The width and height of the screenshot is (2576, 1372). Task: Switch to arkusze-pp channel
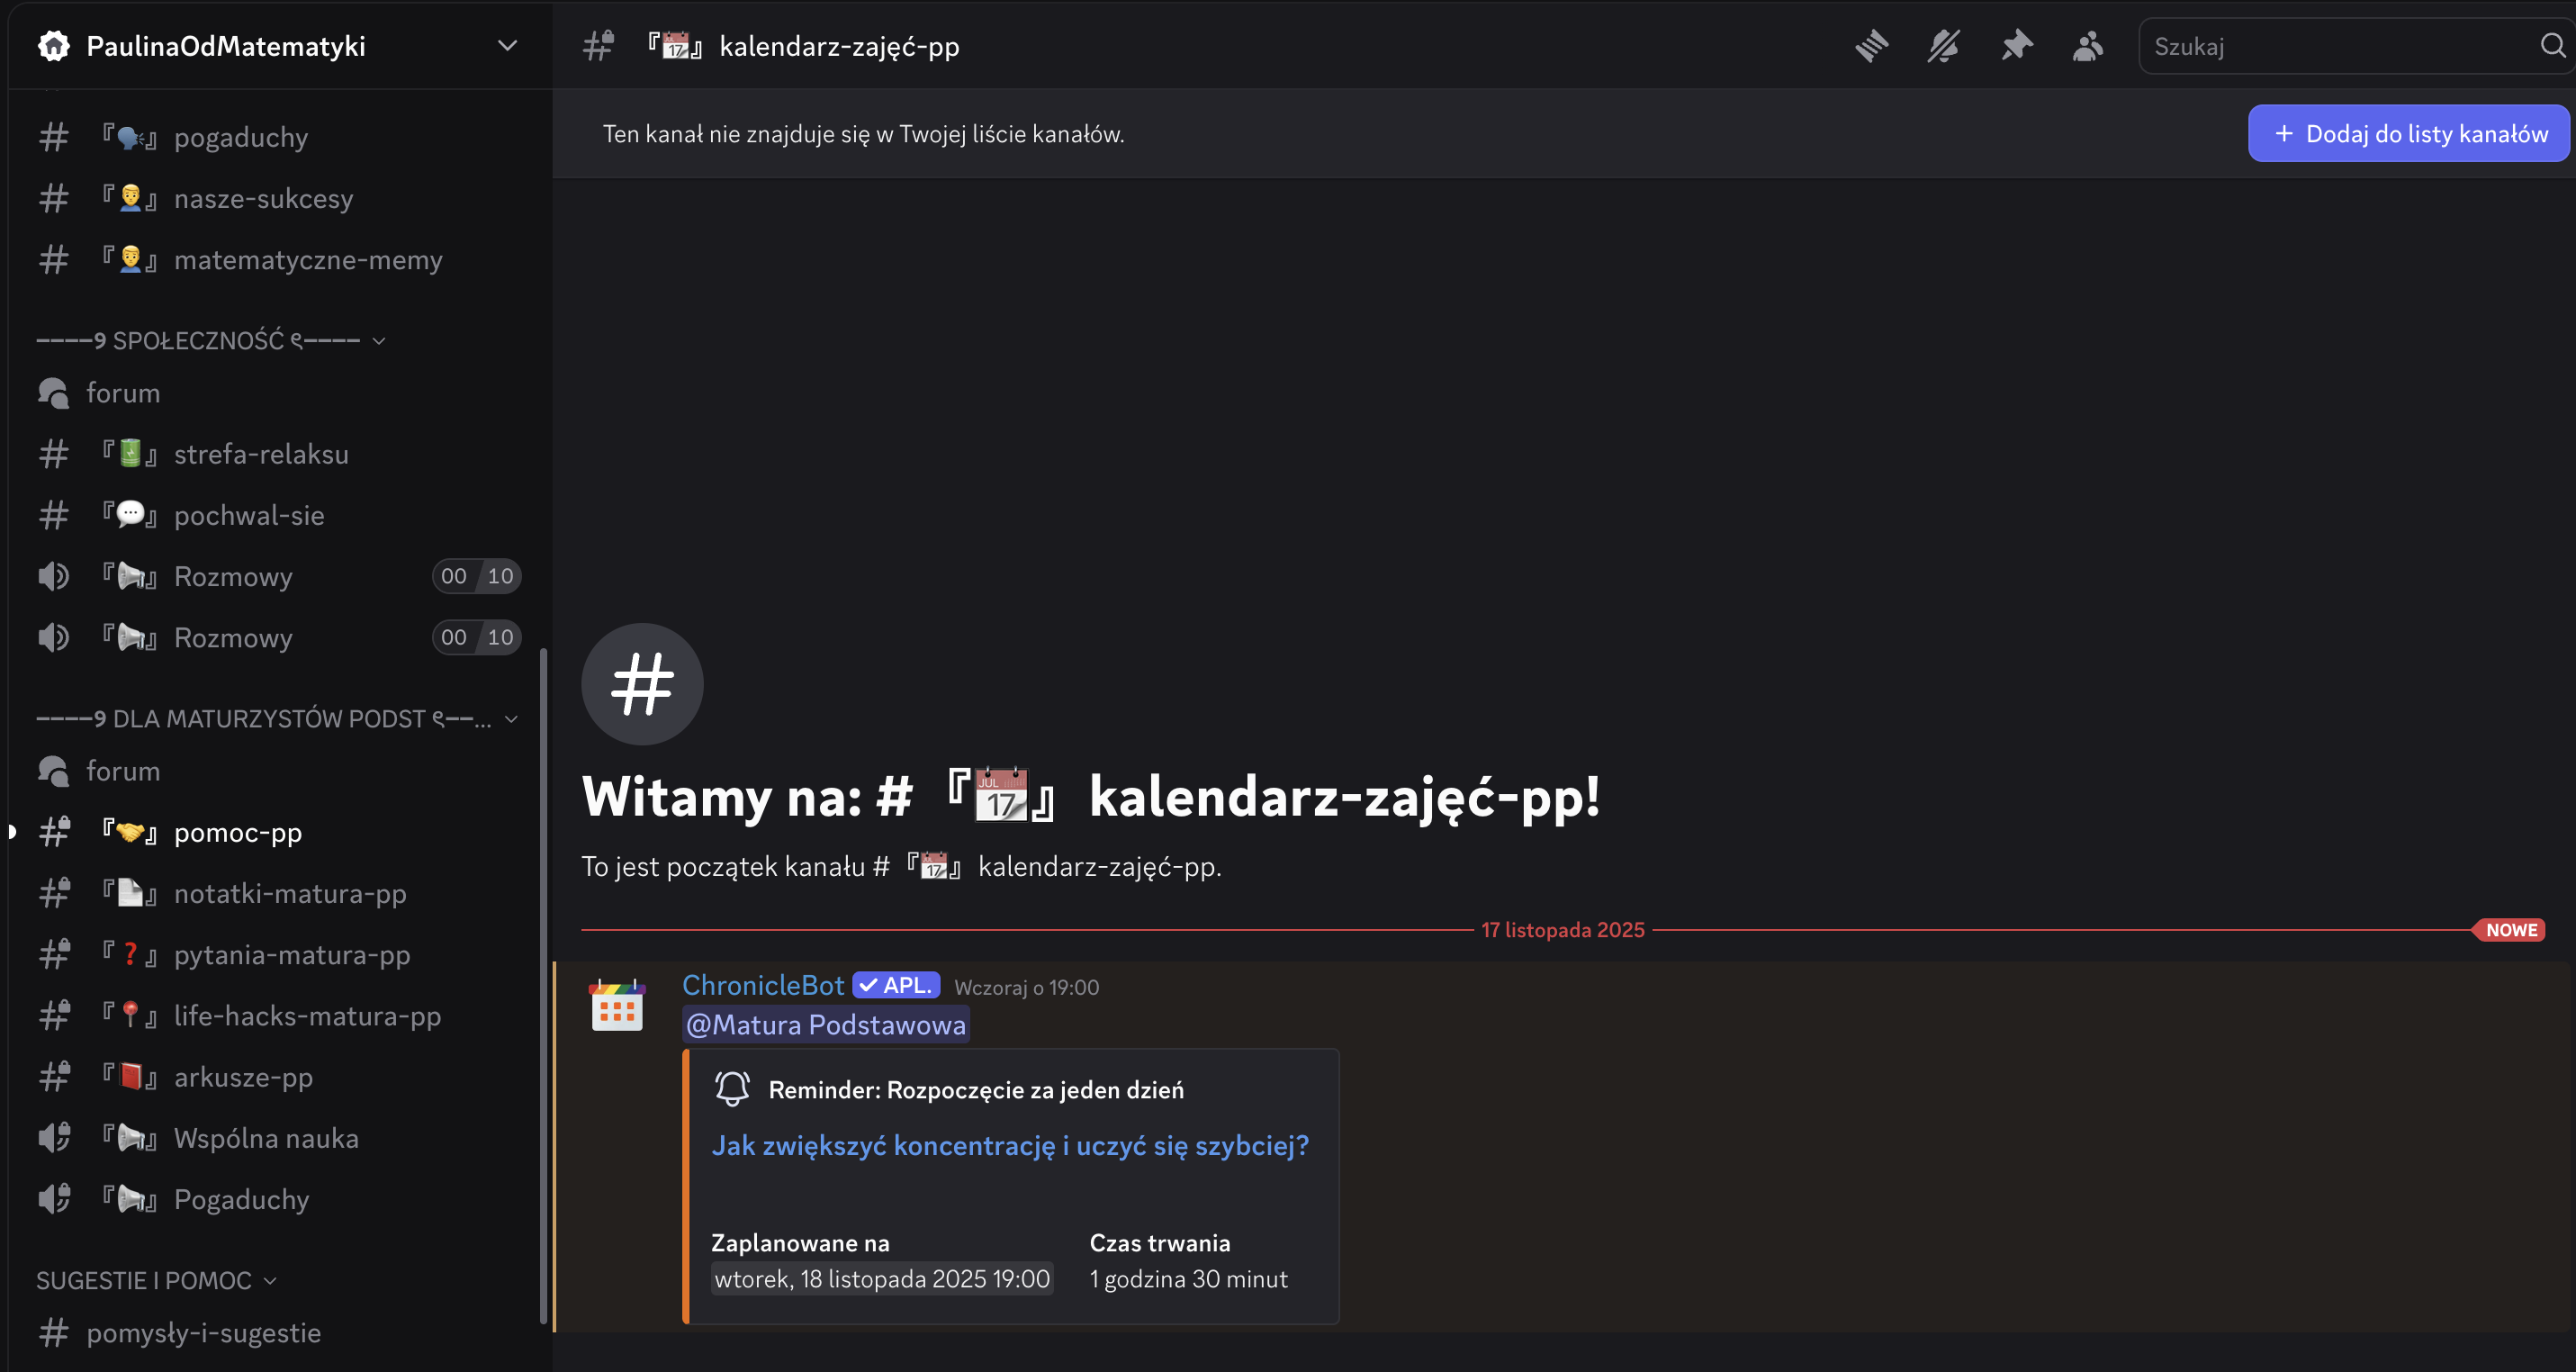243,1077
